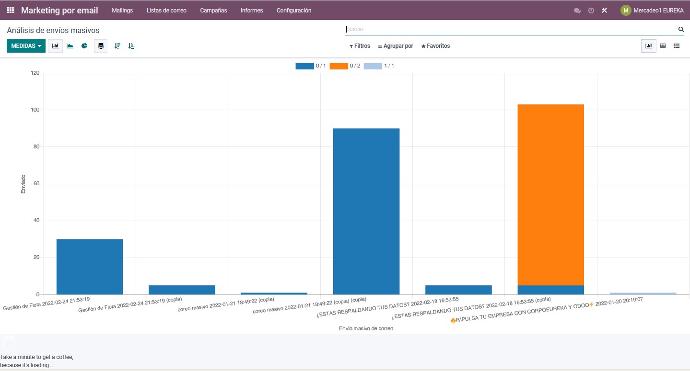
Task: Open the apps grid menu icon
Action: pyautogui.click(x=10, y=10)
